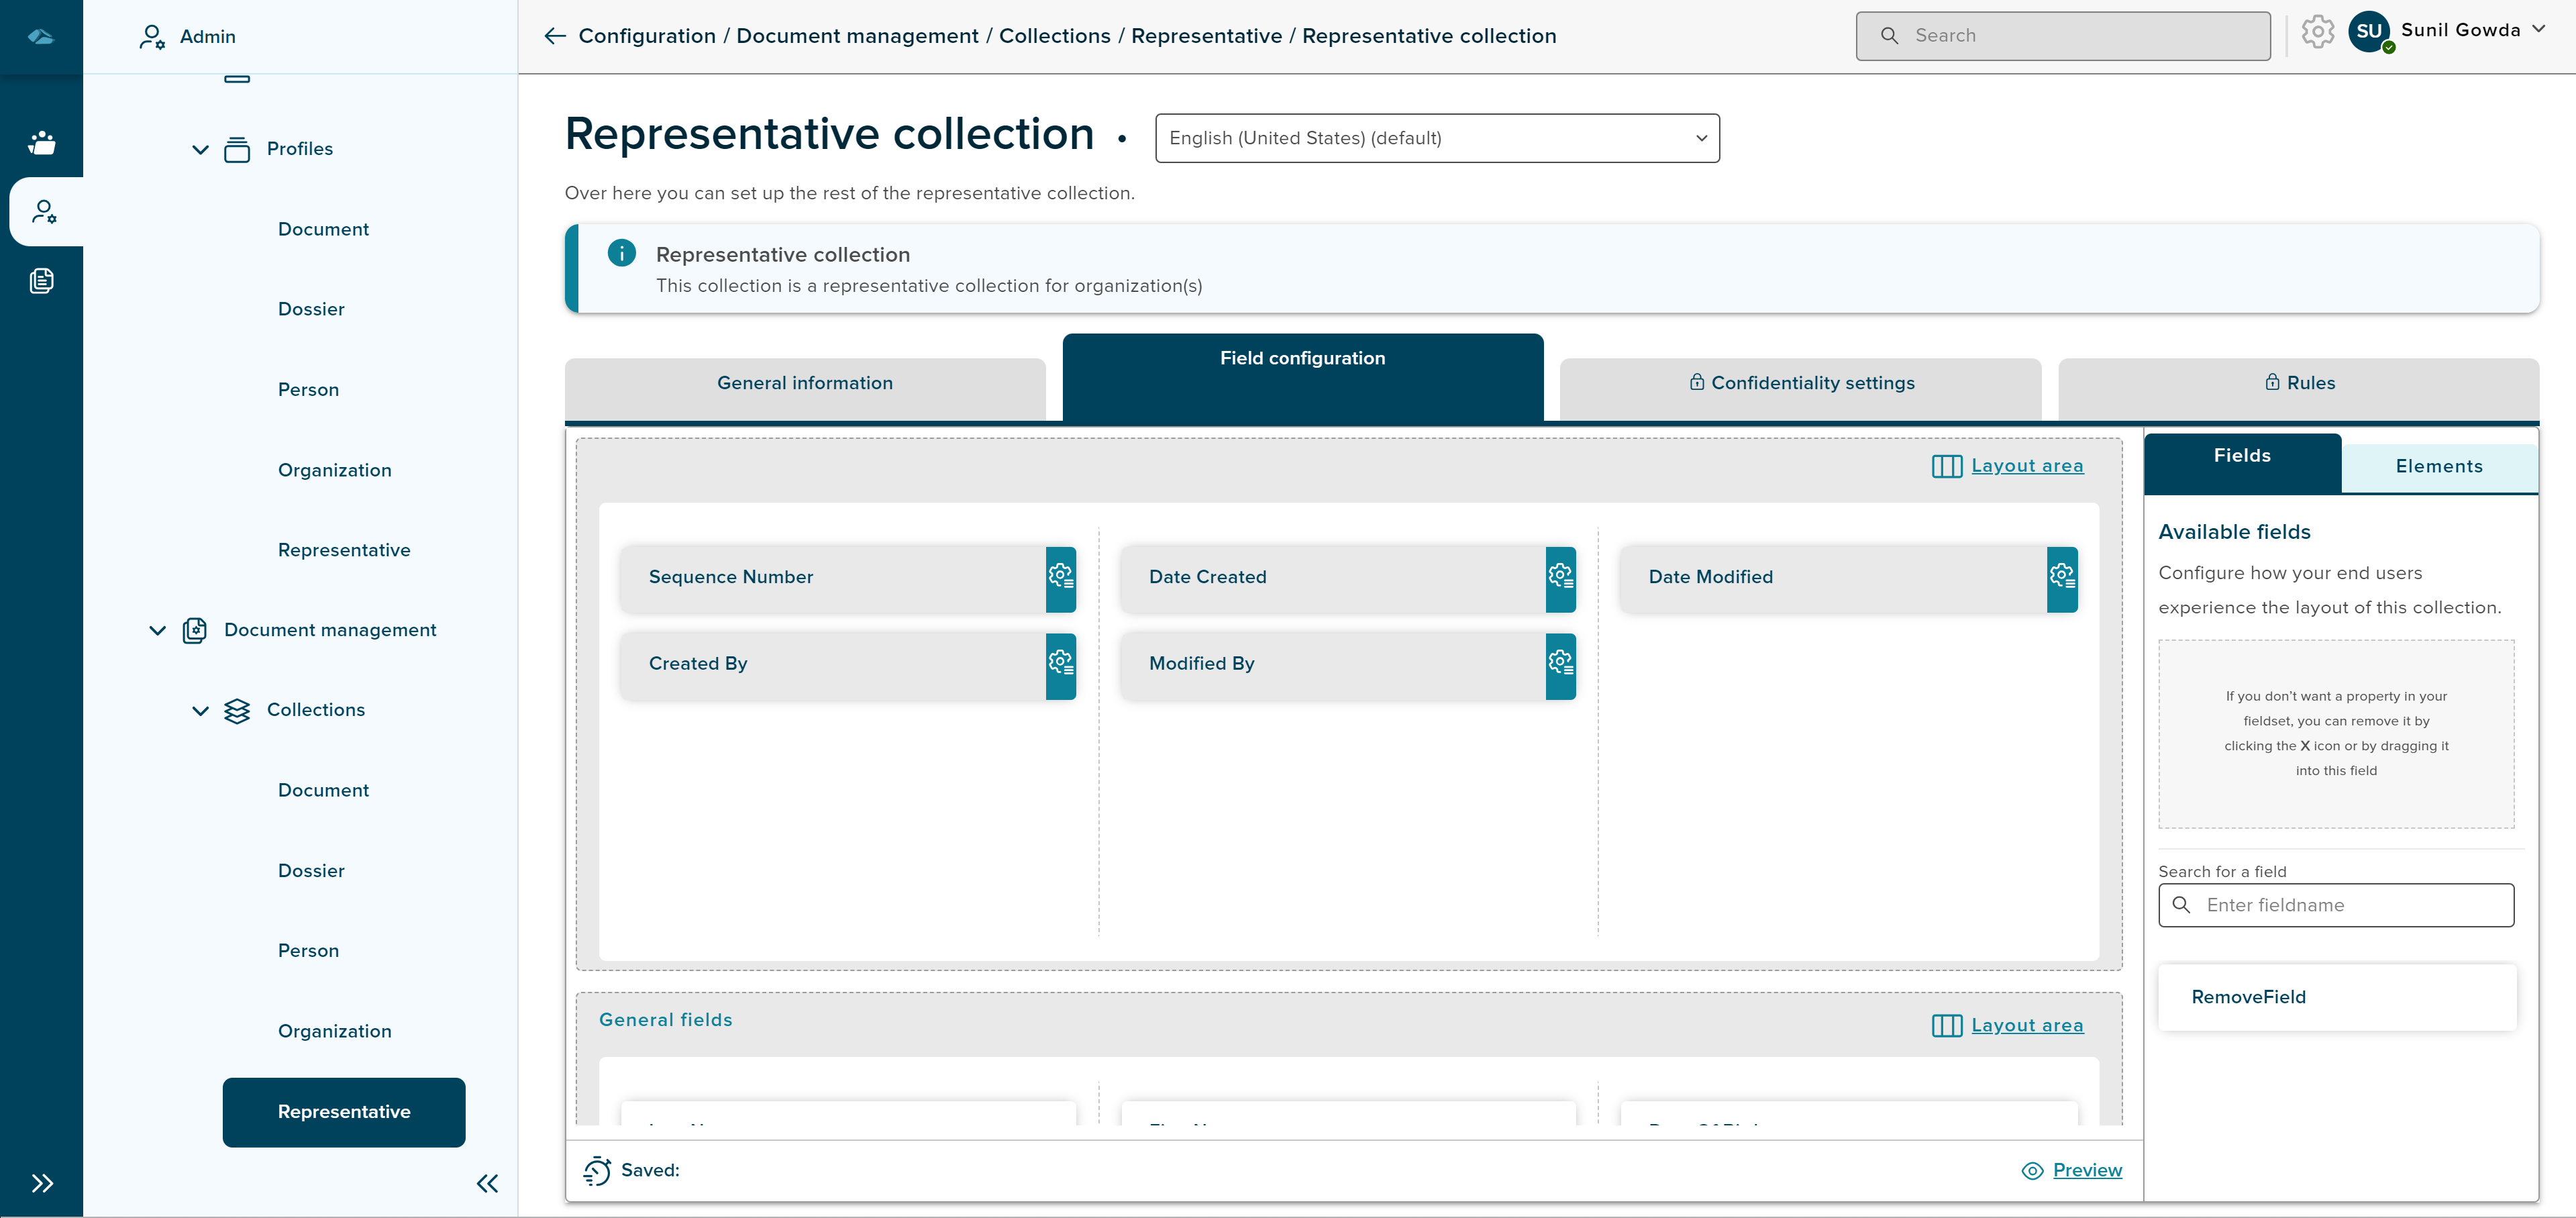Collapse the Document management section

pyautogui.click(x=157, y=630)
